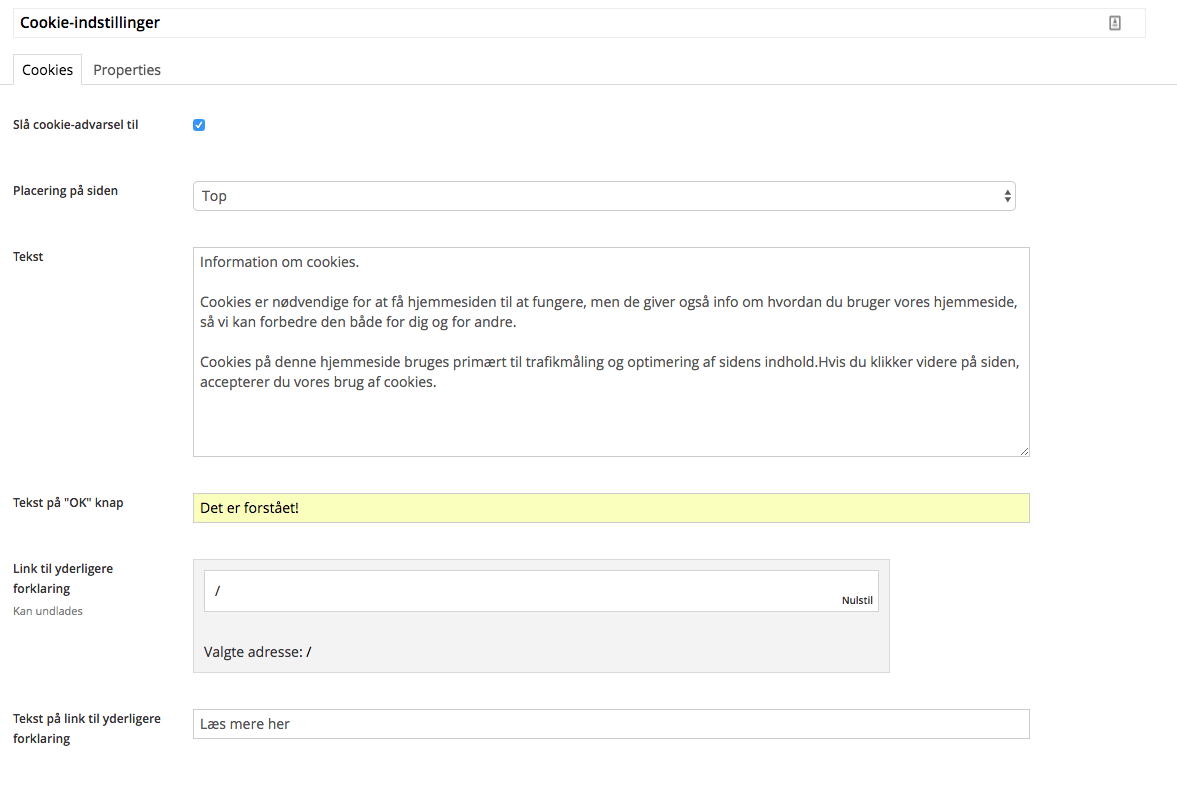Focus the yellow "Det er forstået!" field
The height and width of the screenshot is (794, 1177).
point(610,508)
